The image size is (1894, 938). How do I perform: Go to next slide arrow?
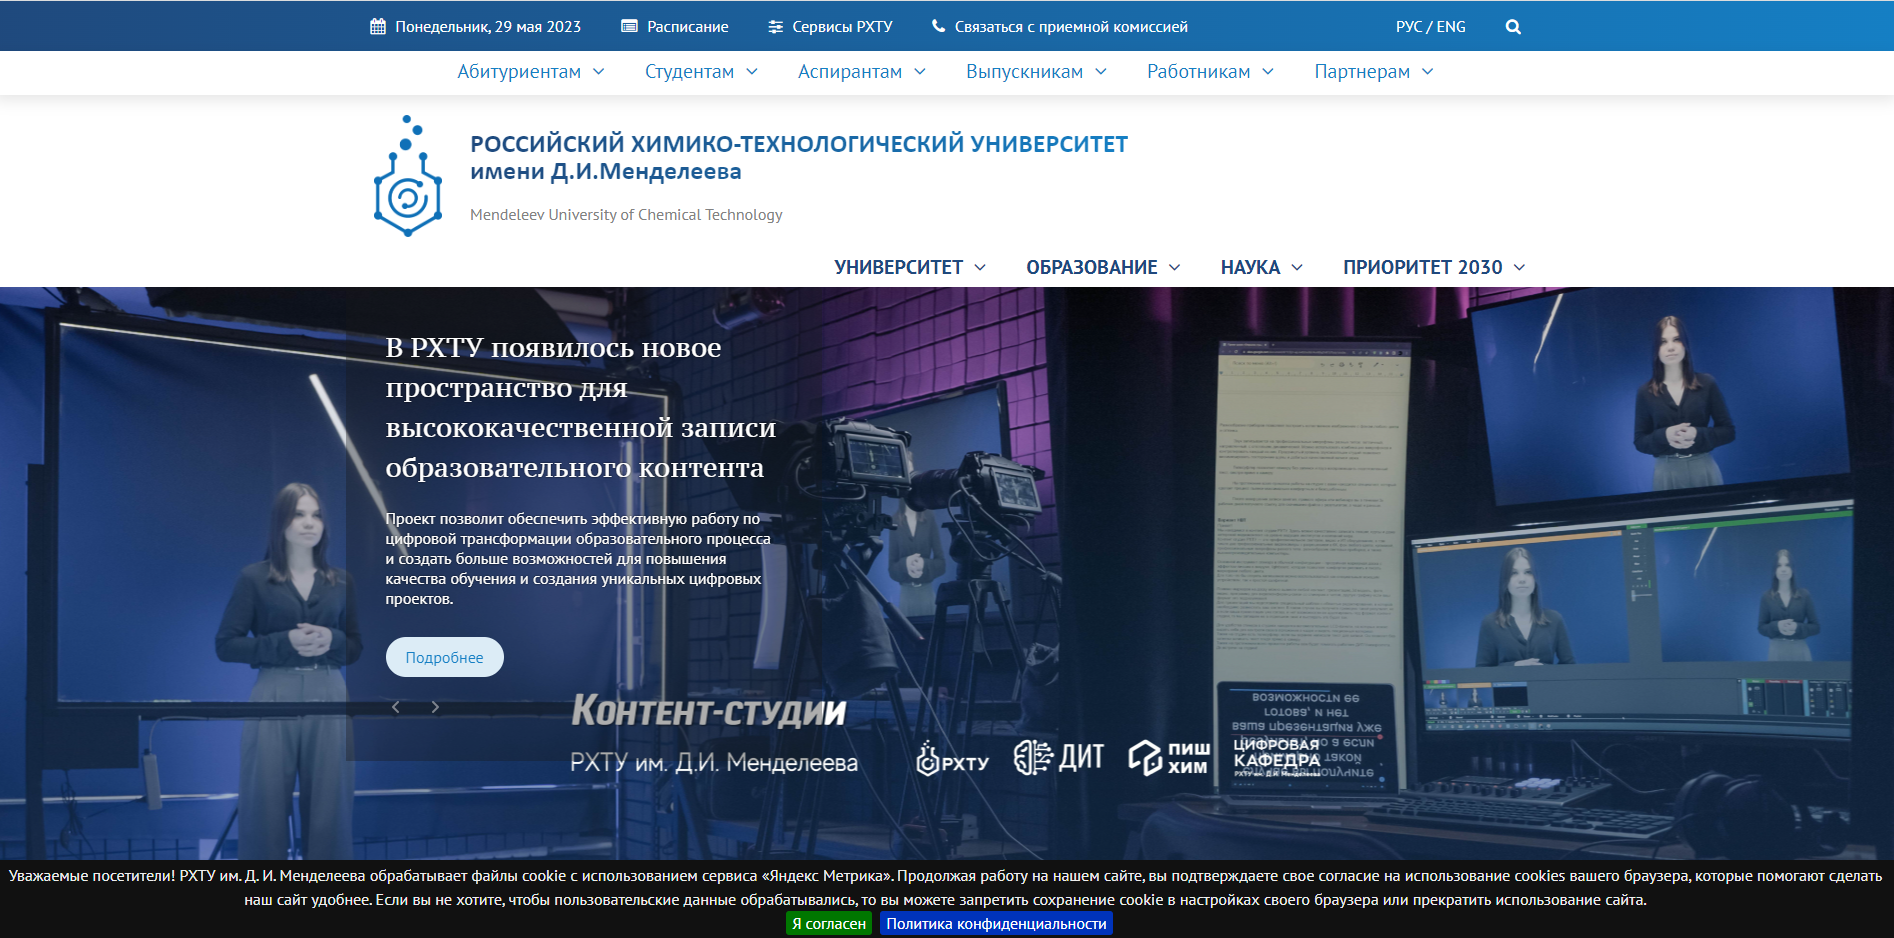[x=435, y=707]
